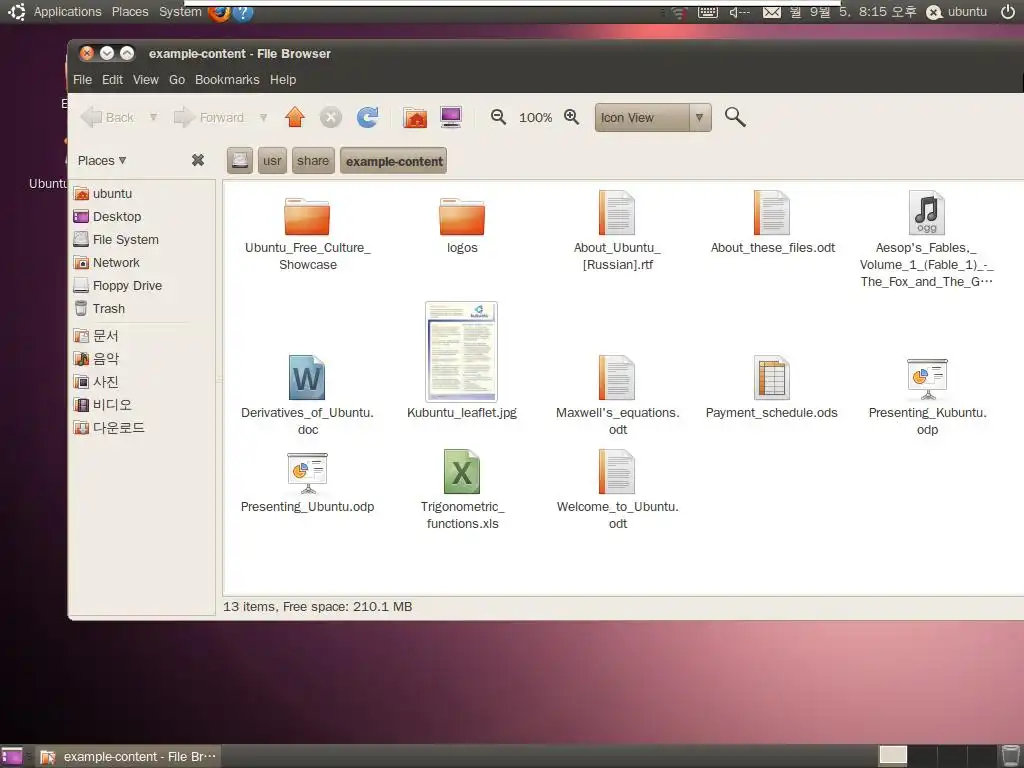This screenshot has height=768, width=1024.
Task: Close the Places sidebar
Action: pyautogui.click(x=198, y=160)
